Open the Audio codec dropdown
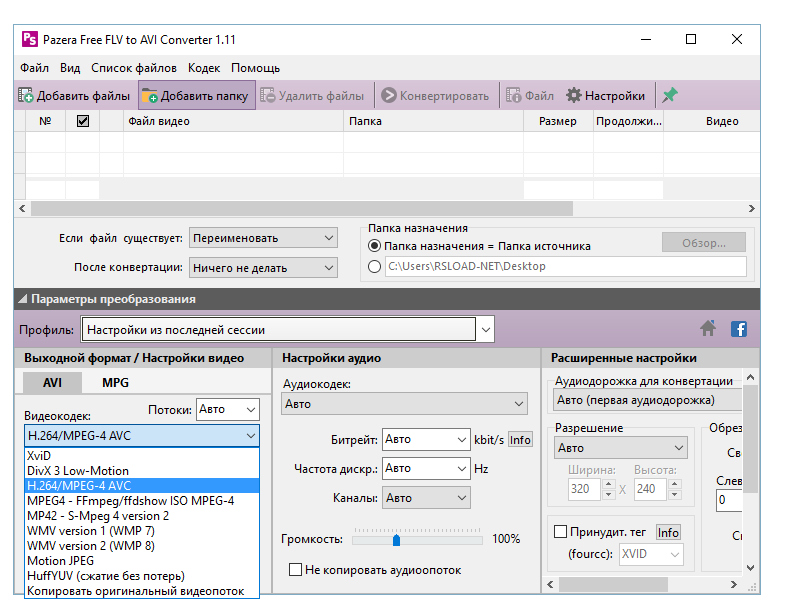This screenshot has width=791, height=609. tap(404, 404)
